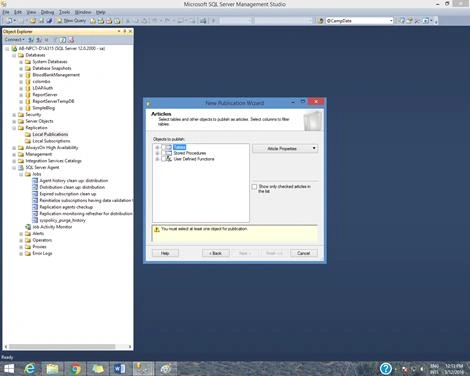
Task: Check the Tables checkbox in wizard
Action: [163, 147]
